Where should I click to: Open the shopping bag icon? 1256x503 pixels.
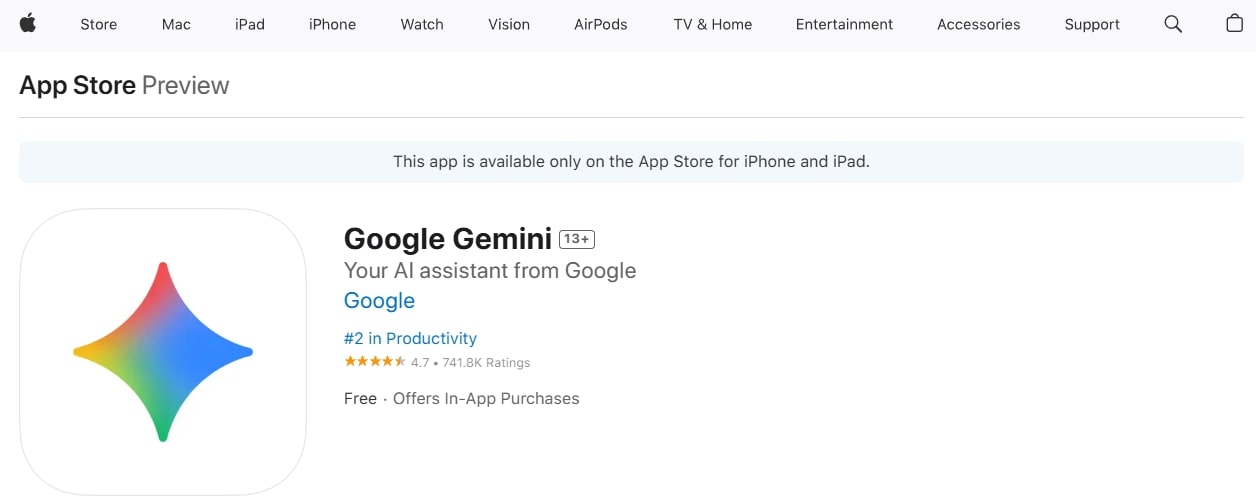(x=1235, y=24)
